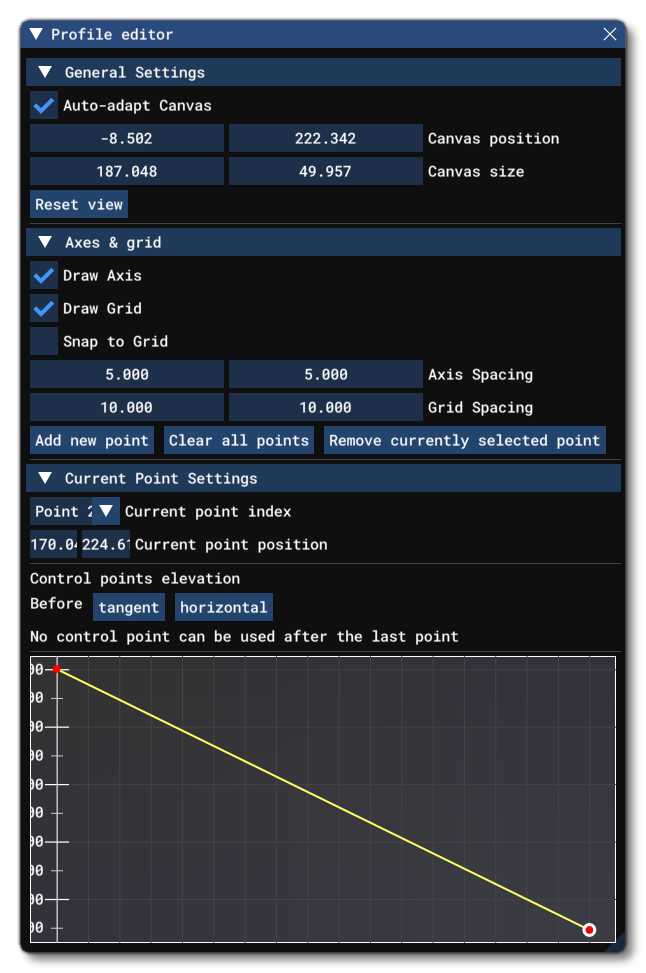646x973 pixels.
Task: Turn off Draw Axis
Action: point(42,275)
